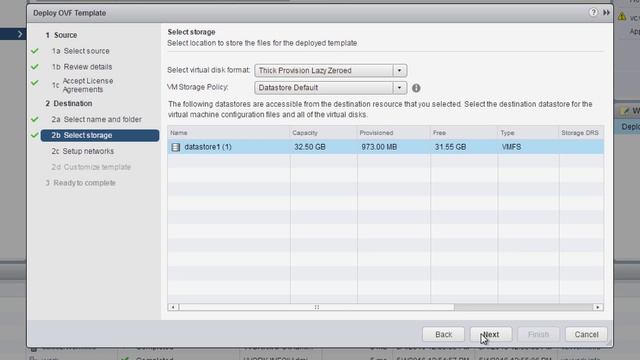Sort by the Free column header
Image resolution: width=640 pixels, height=360 pixels.
coord(464,133)
